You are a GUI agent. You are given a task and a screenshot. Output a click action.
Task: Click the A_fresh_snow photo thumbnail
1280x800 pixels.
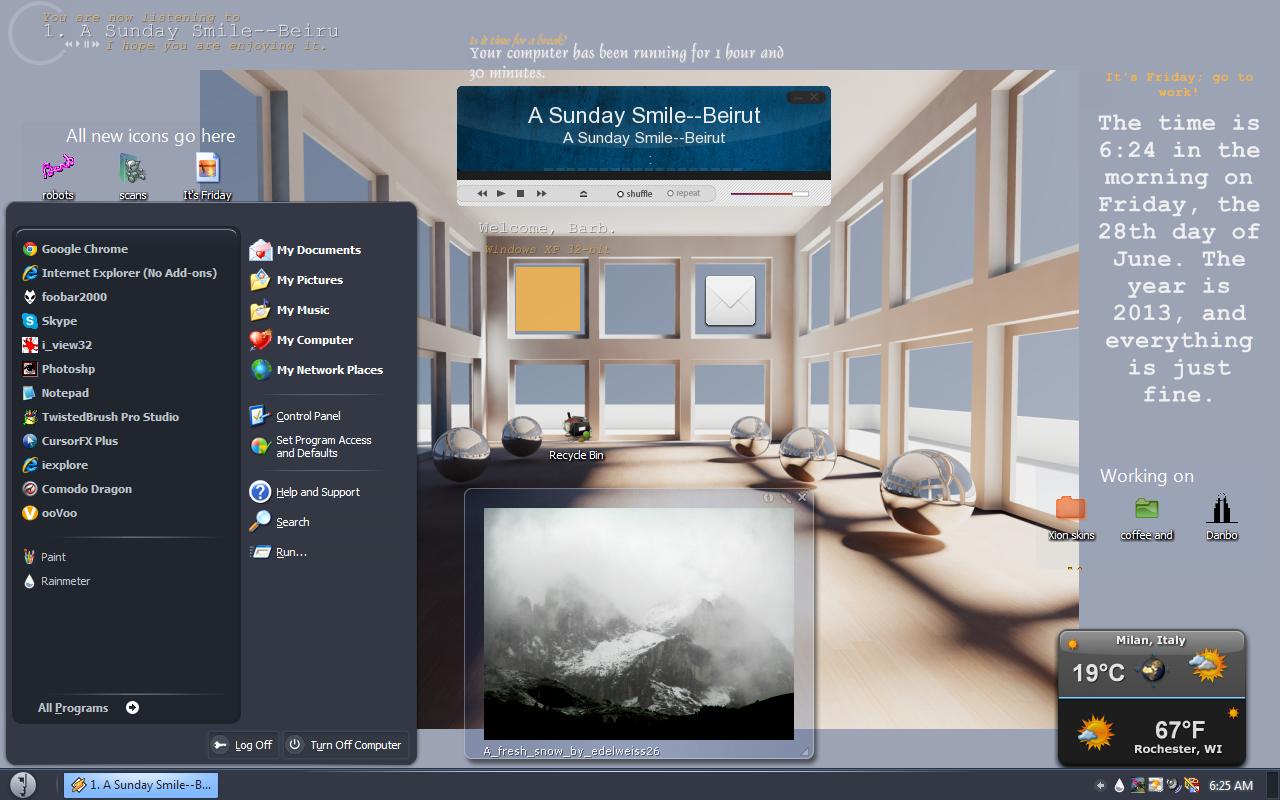pos(639,624)
